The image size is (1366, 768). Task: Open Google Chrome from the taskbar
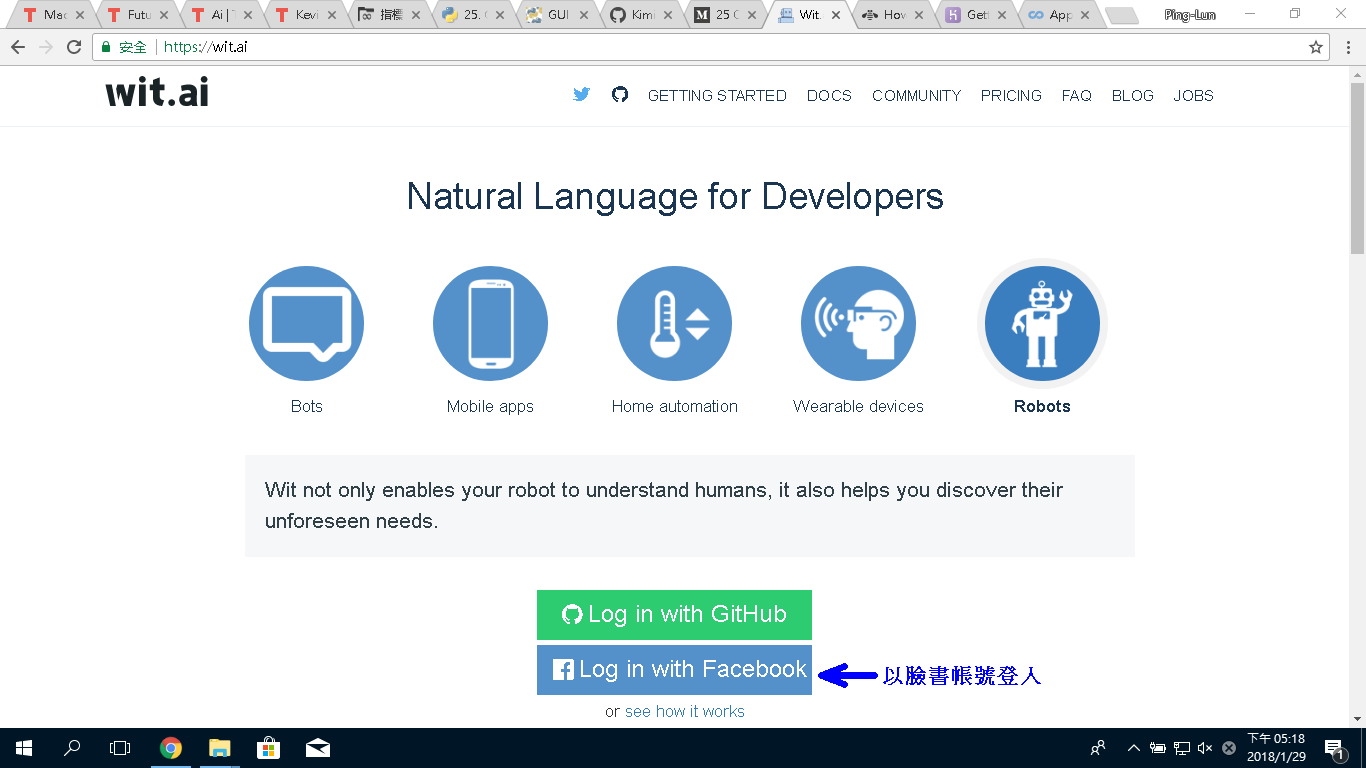pyautogui.click(x=171, y=748)
